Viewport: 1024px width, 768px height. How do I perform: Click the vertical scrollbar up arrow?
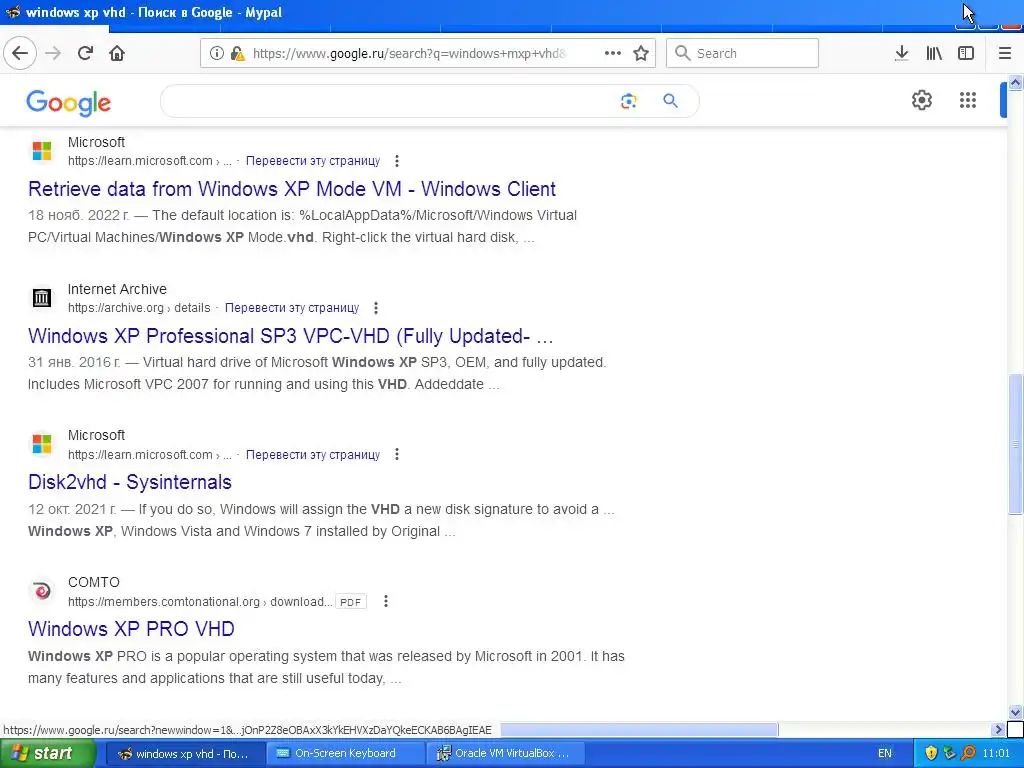(x=1016, y=82)
